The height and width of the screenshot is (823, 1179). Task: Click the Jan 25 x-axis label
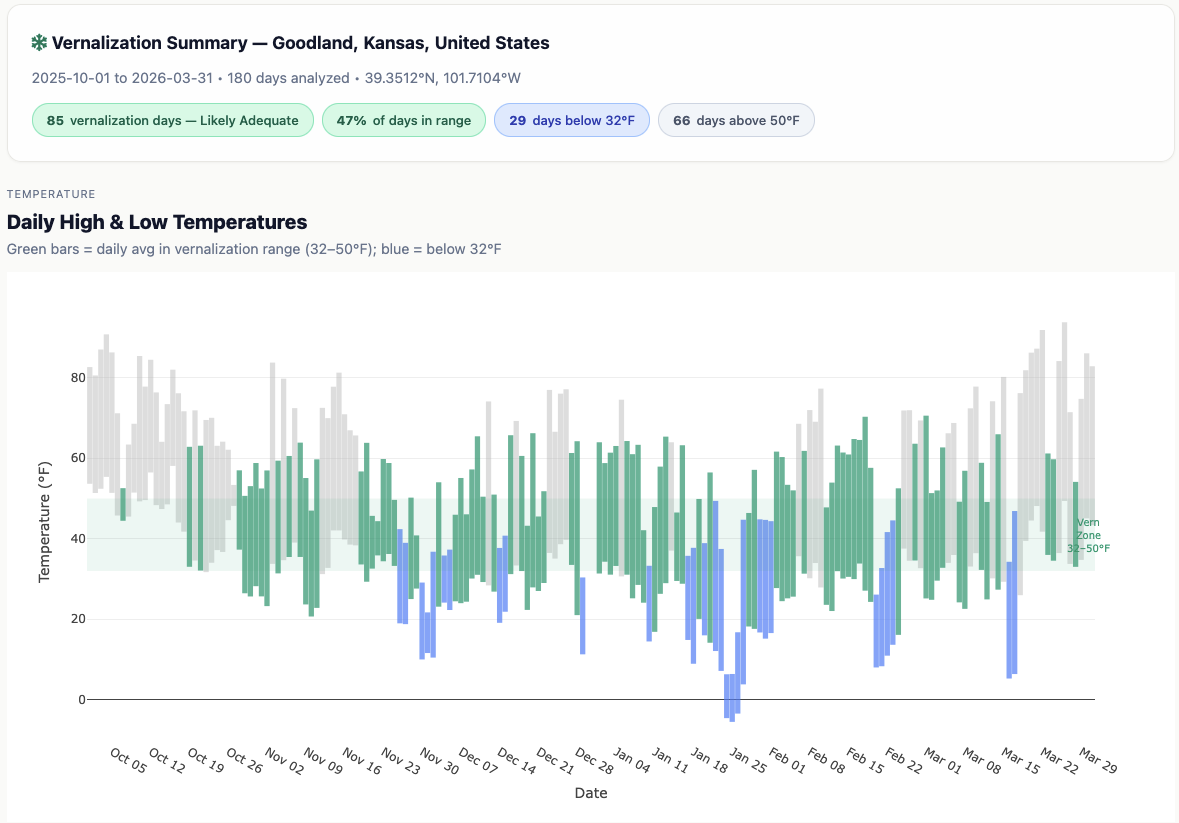tap(748, 760)
